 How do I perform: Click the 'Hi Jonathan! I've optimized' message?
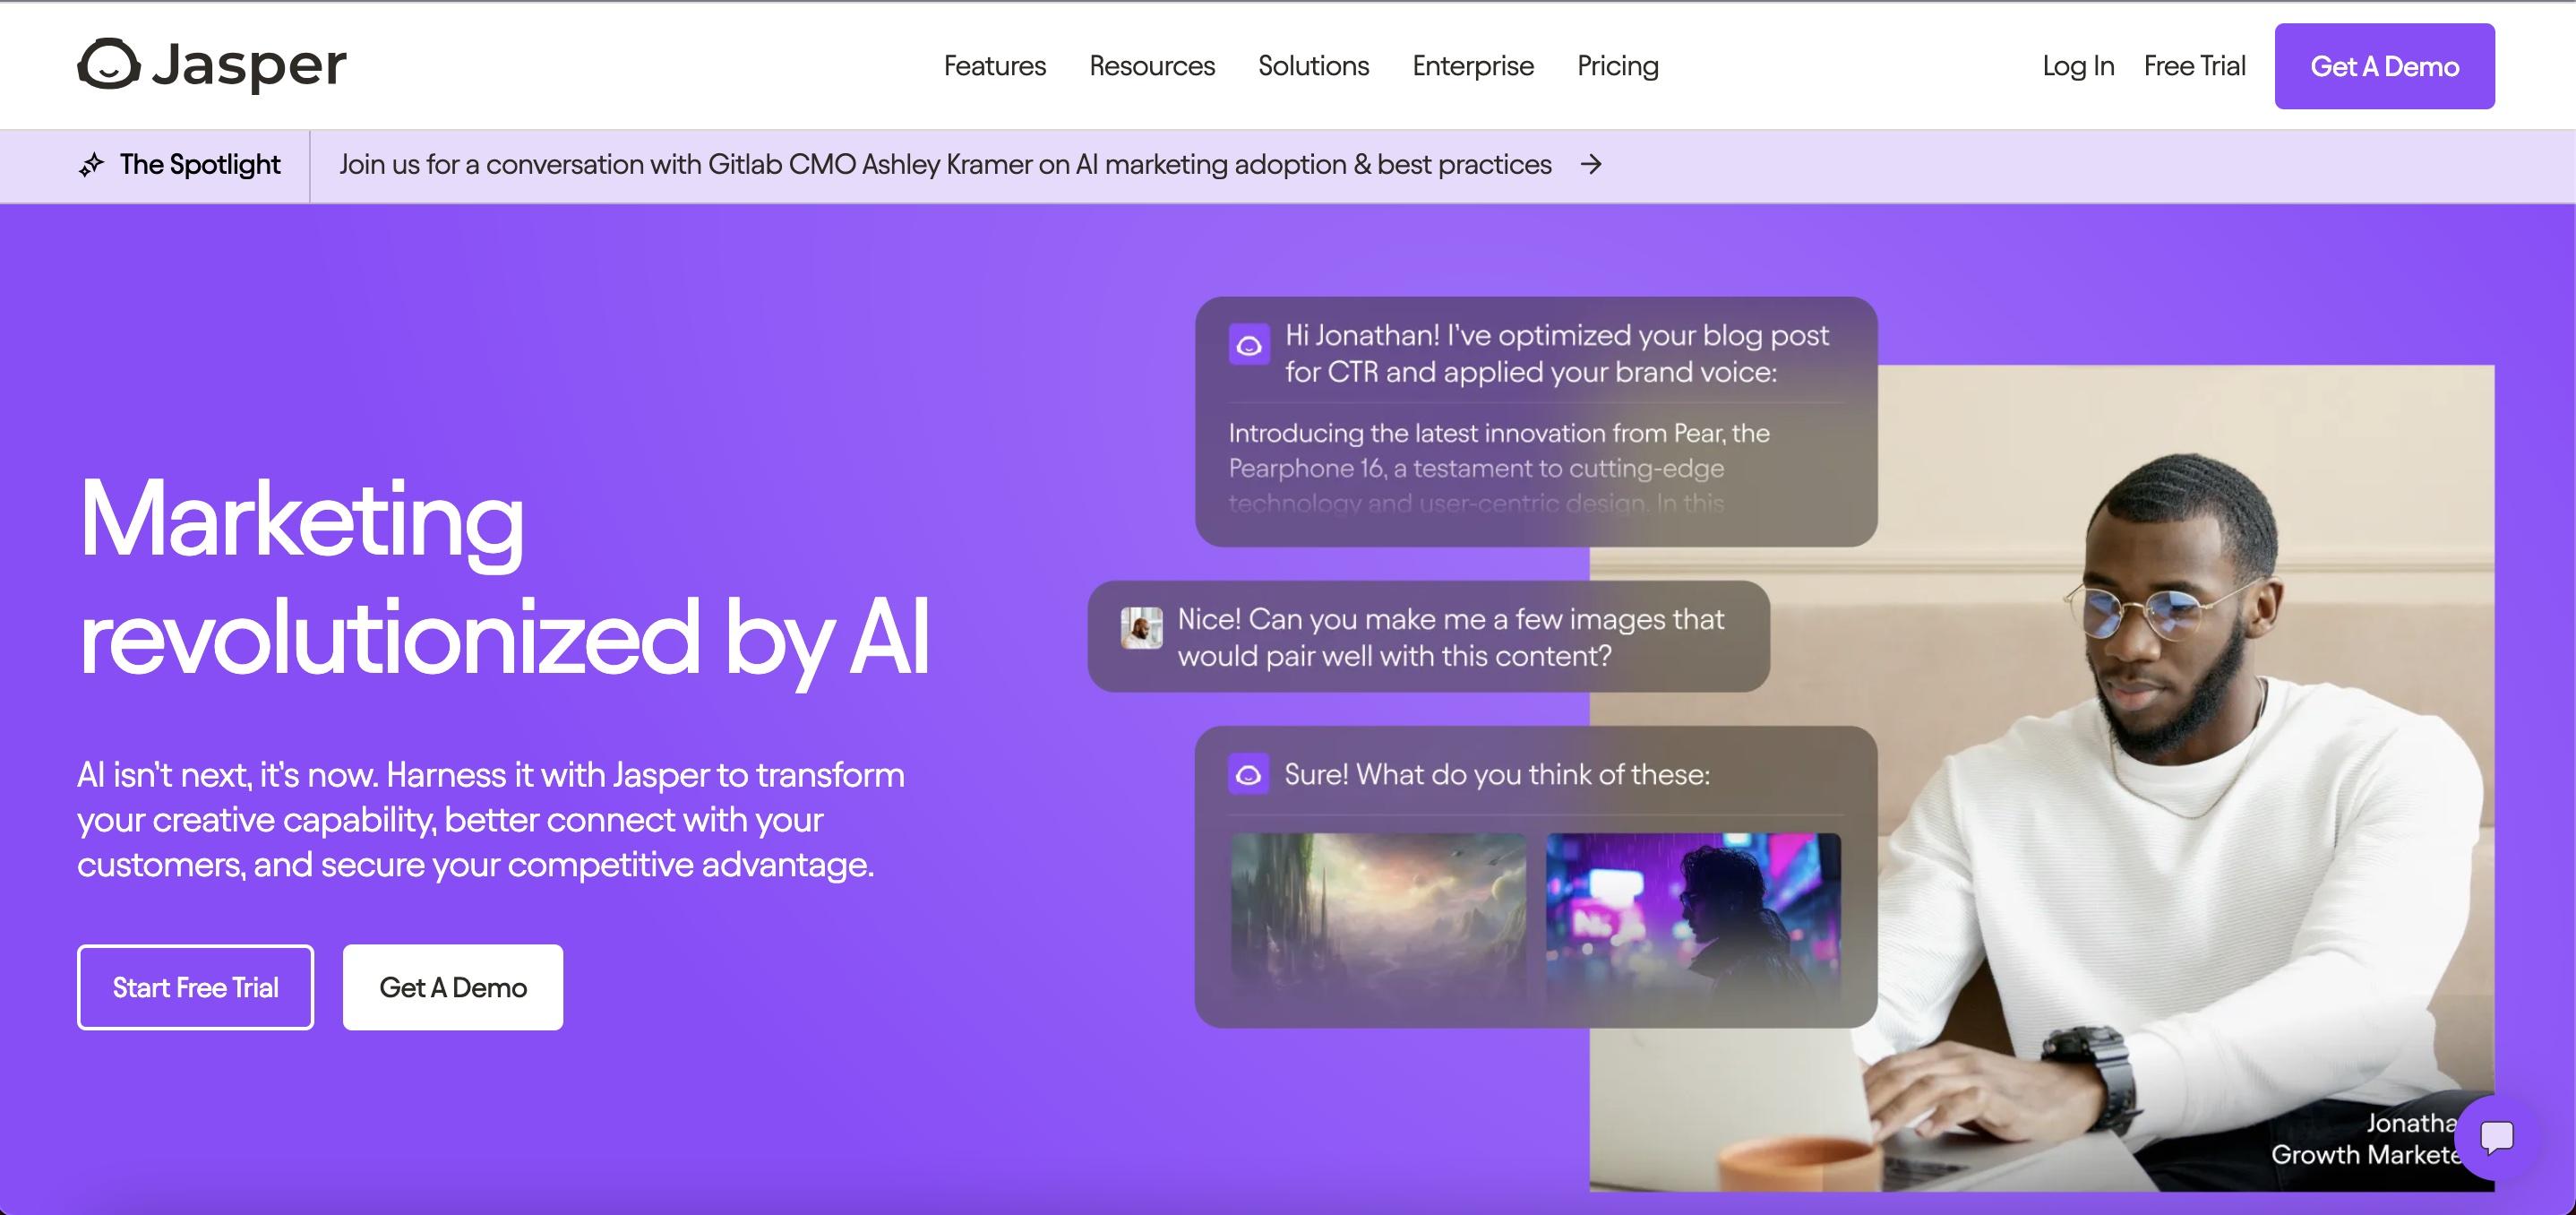(x=1557, y=353)
